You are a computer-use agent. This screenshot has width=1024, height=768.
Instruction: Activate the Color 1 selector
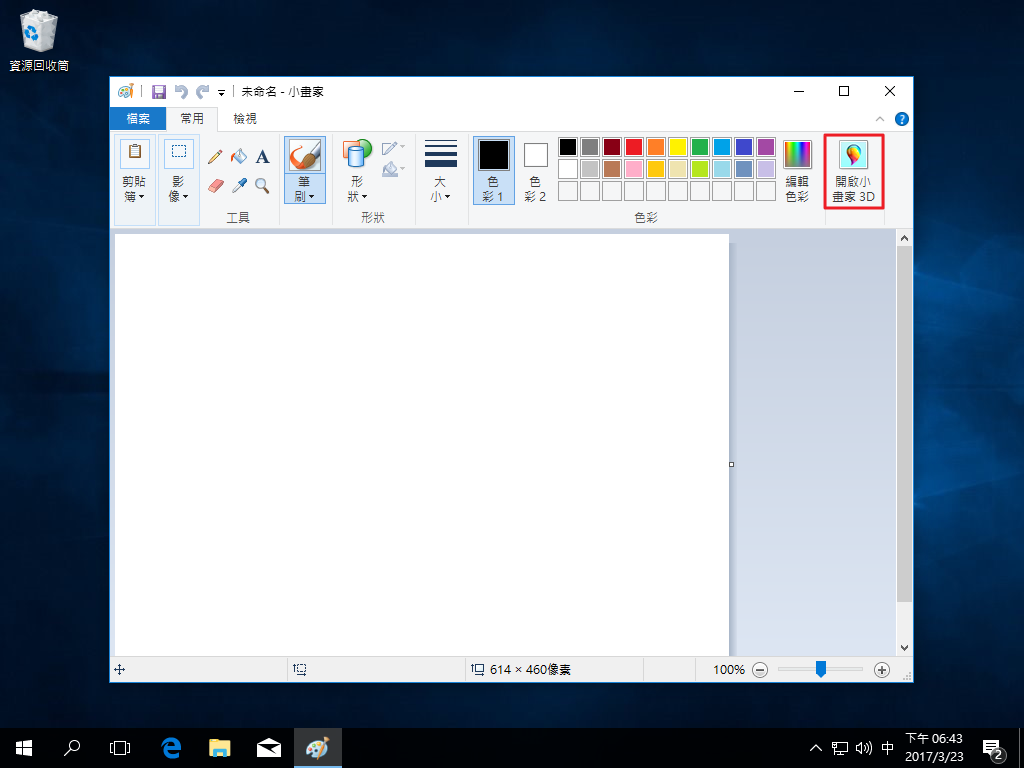click(x=494, y=170)
